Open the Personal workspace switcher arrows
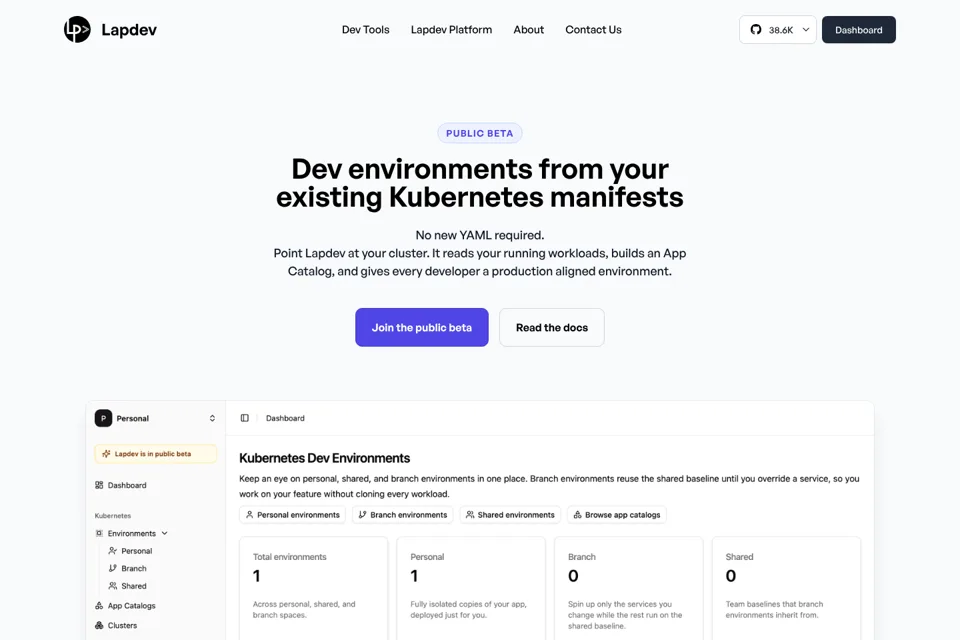 [x=212, y=418]
